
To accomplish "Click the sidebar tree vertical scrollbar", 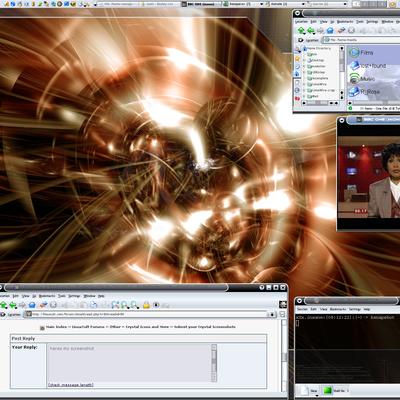I will coord(342,72).
